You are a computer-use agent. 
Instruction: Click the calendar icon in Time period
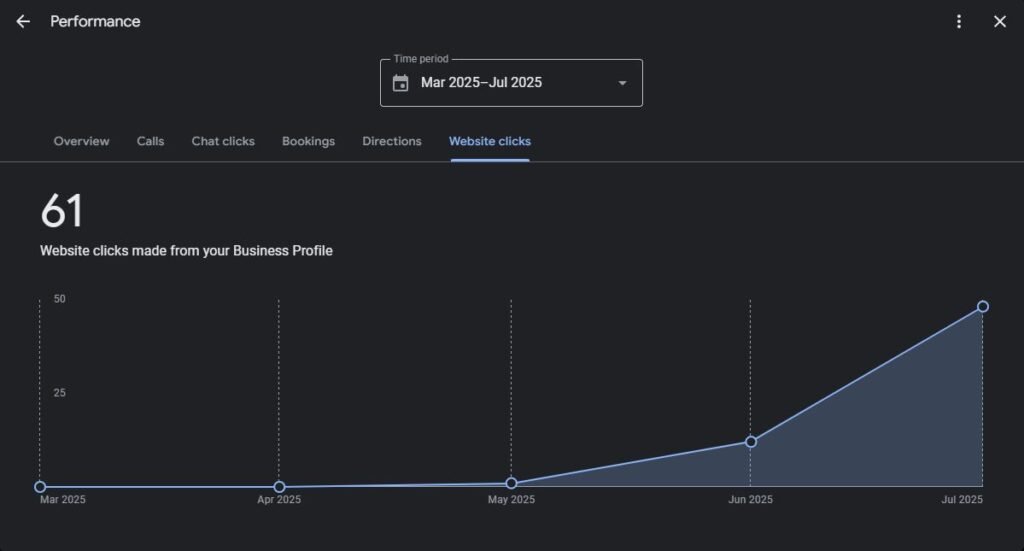(x=401, y=83)
